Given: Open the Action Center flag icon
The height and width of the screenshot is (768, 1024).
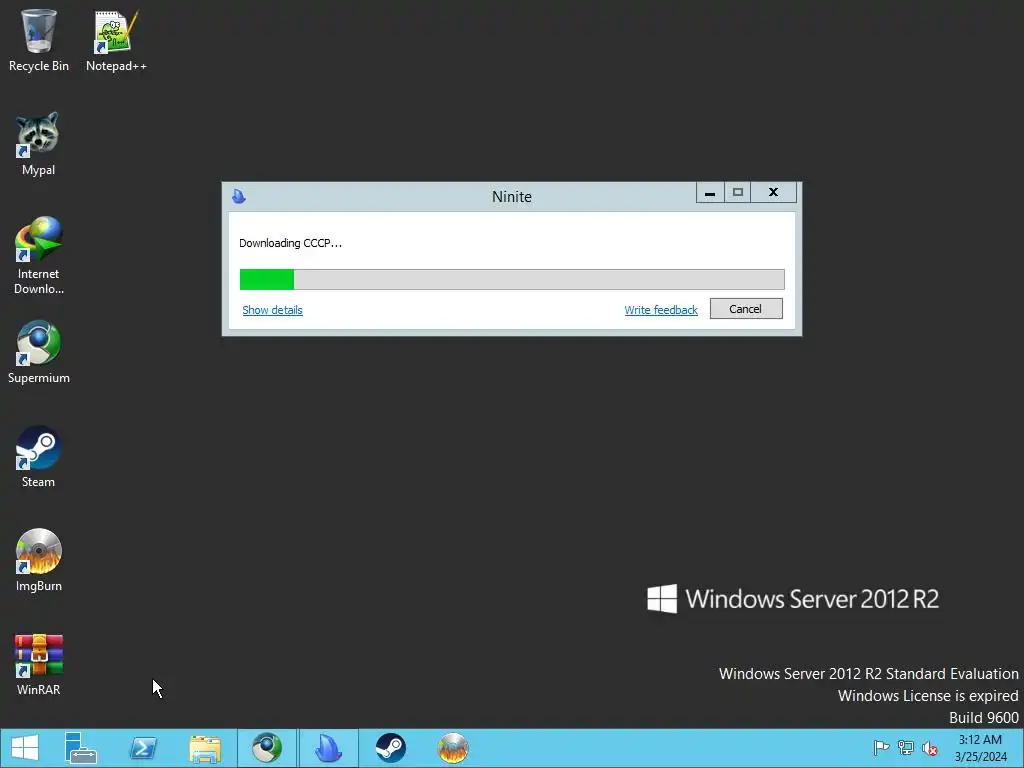Looking at the screenshot, I should pyautogui.click(x=881, y=748).
